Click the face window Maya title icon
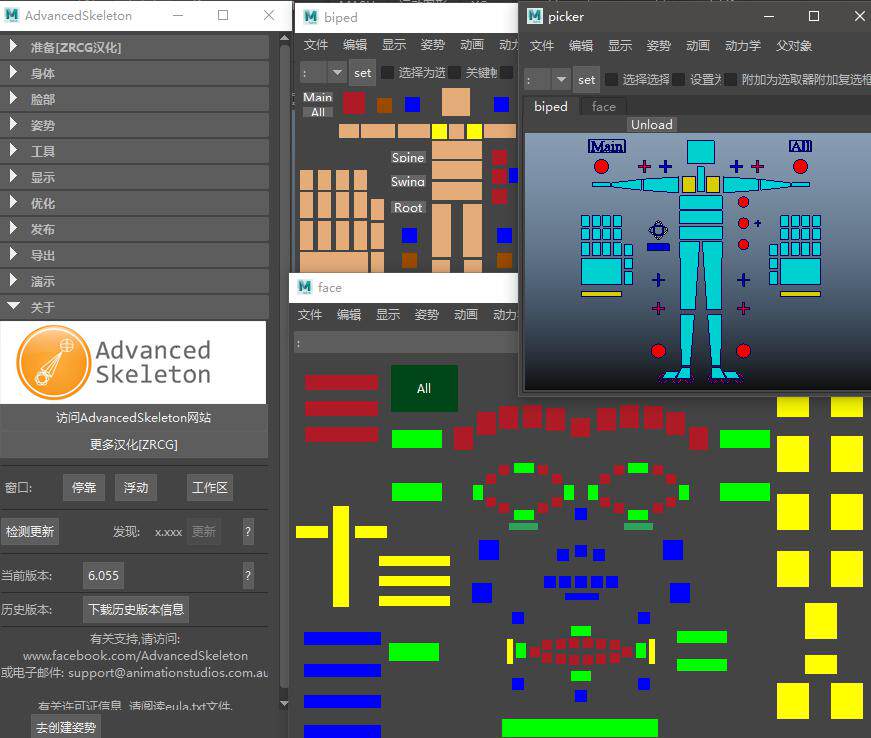The width and height of the screenshot is (871, 738). click(304, 287)
